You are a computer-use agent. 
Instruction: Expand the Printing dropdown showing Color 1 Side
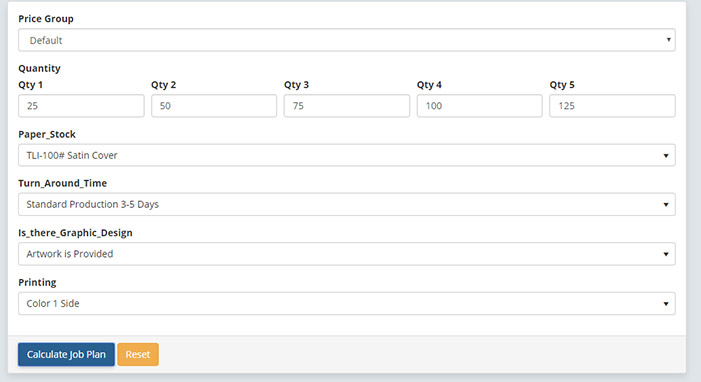point(346,304)
